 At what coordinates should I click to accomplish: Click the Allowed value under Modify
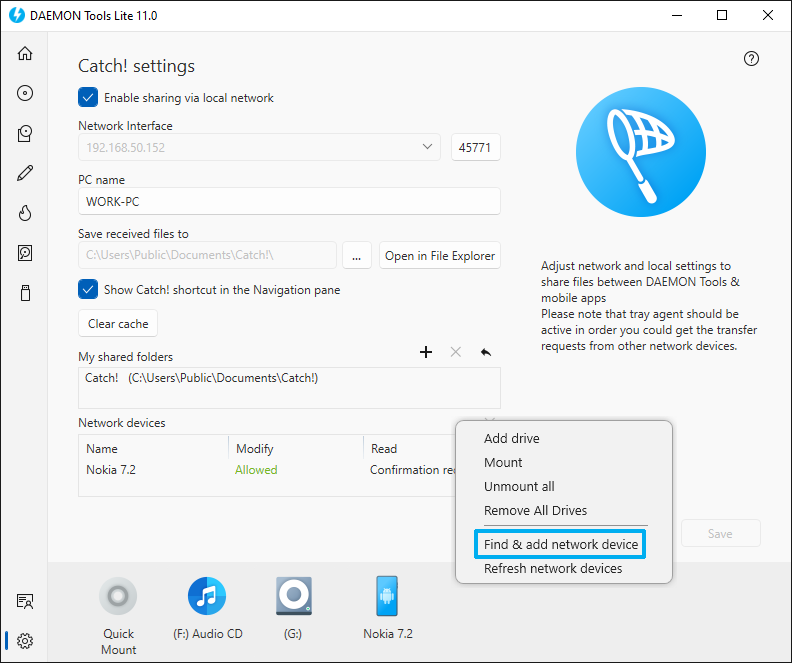[256, 470]
